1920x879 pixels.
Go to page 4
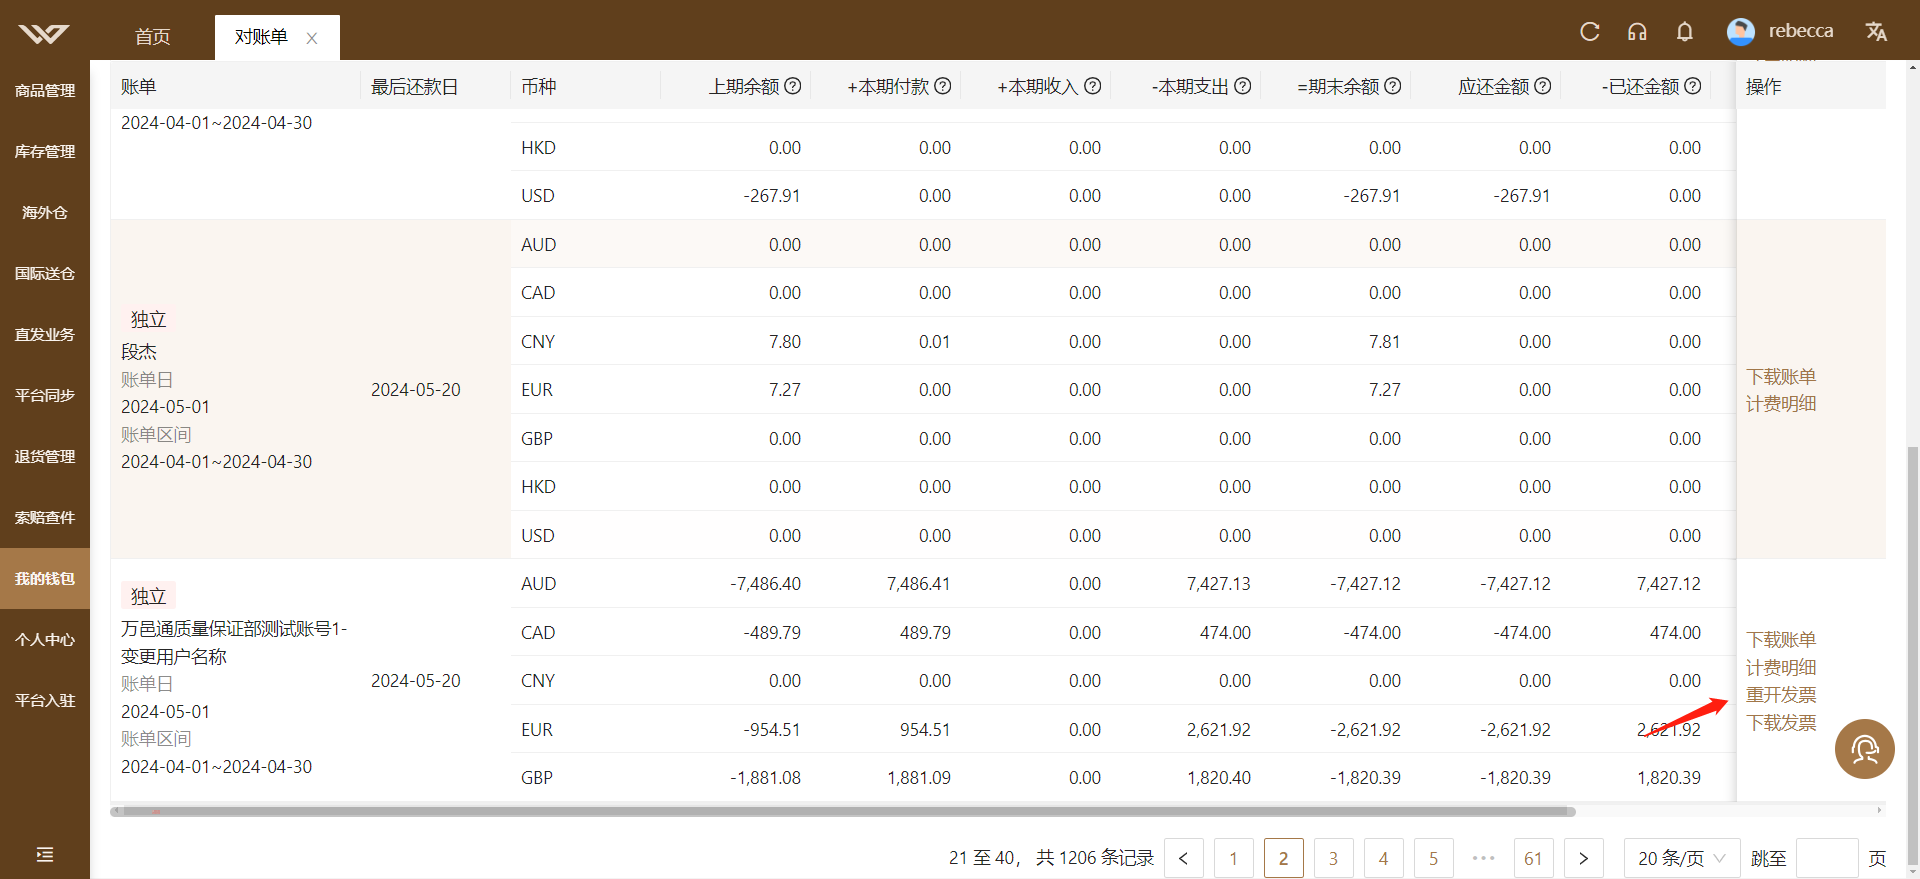pyautogui.click(x=1384, y=858)
